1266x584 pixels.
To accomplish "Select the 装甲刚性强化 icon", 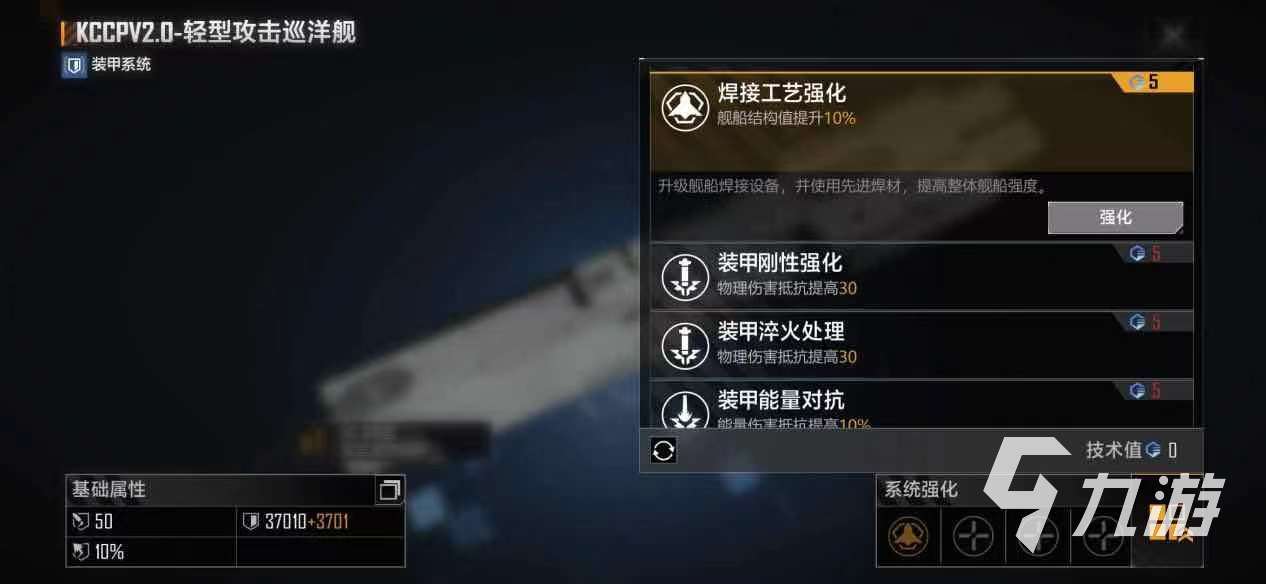I will point(685,277).
